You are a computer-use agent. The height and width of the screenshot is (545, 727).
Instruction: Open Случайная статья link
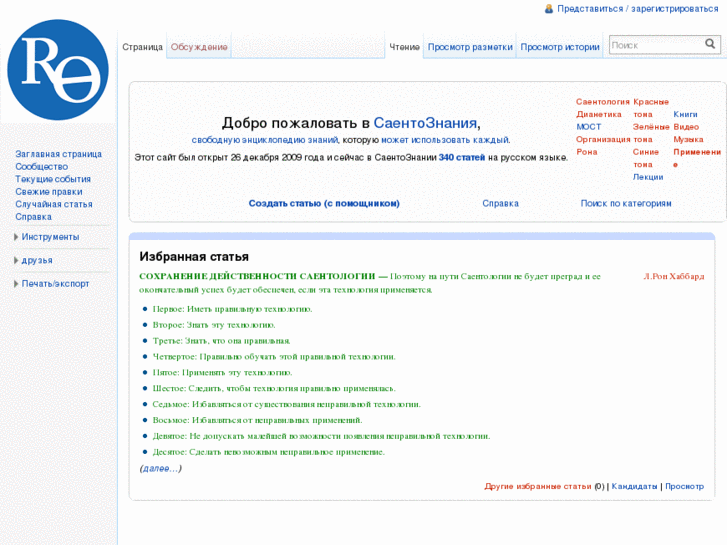click(54, 204)
